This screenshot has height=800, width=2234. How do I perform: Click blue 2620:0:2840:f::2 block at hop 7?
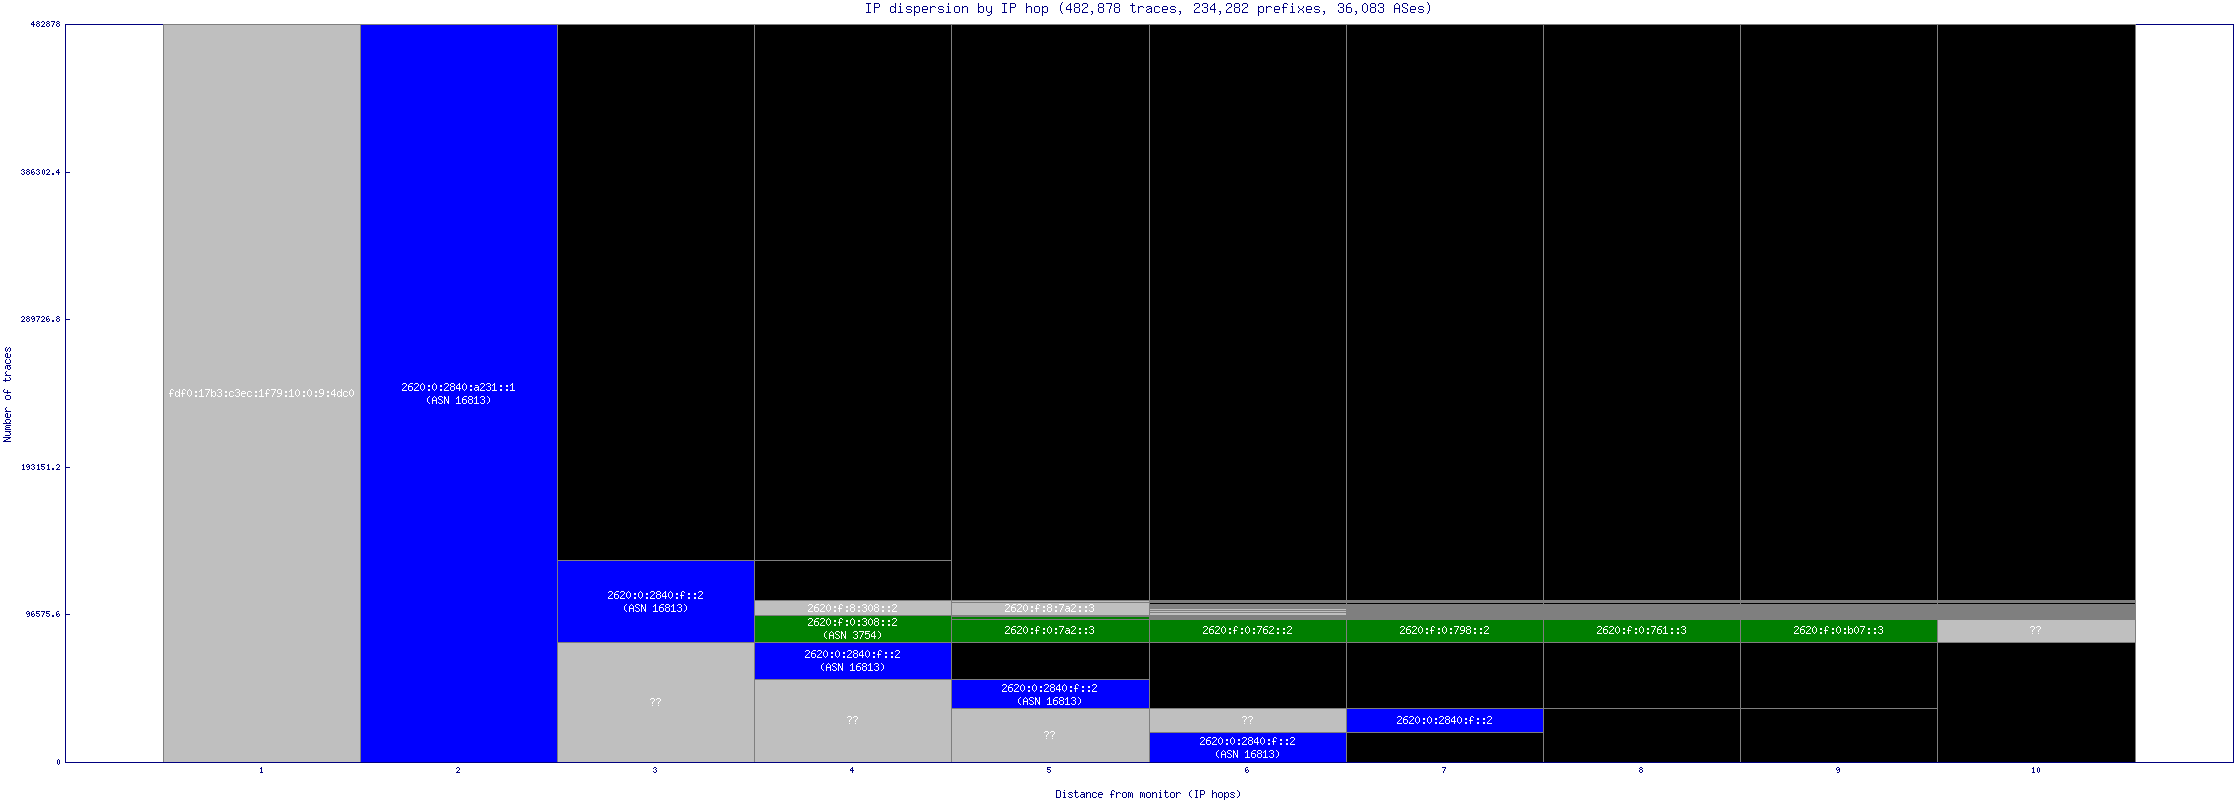coord(1444,720)
